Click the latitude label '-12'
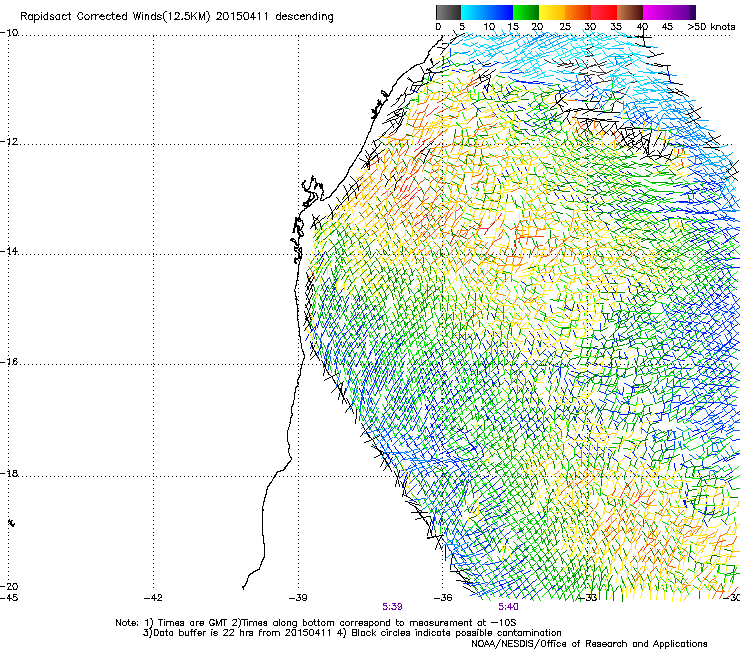 click(9, 142)
